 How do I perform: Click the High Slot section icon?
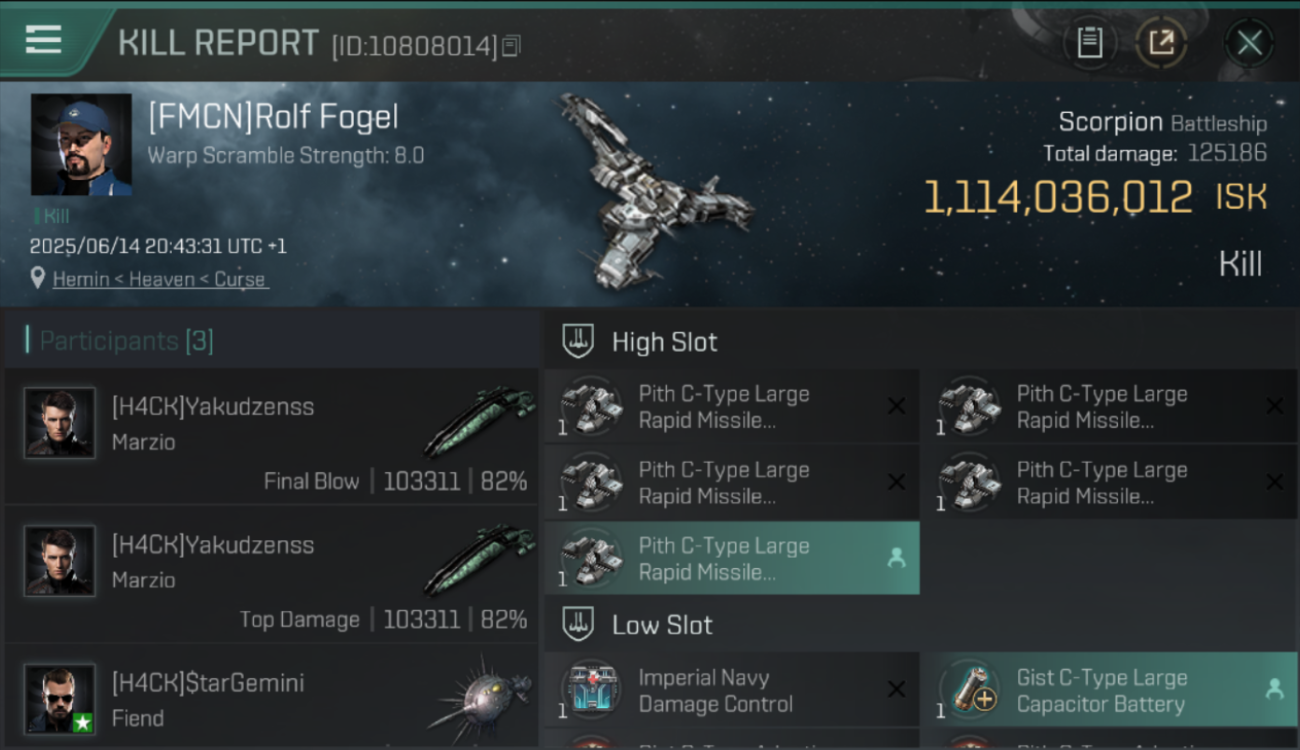578,341
